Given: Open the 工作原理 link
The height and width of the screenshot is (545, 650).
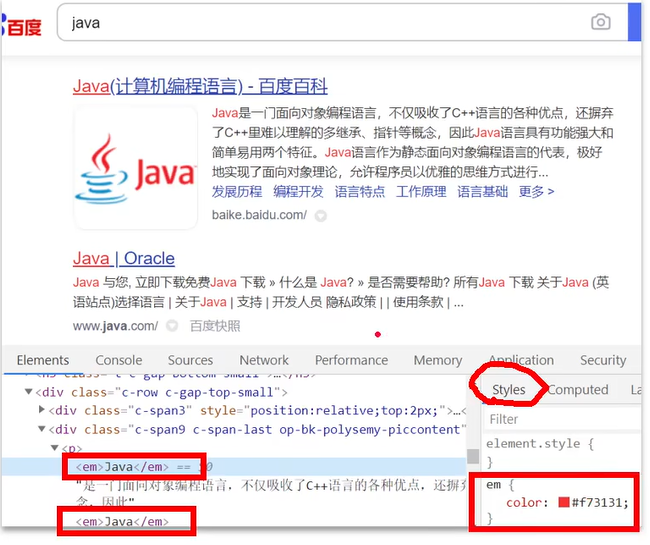Looking at the screenshot, I should click(421, 191).
